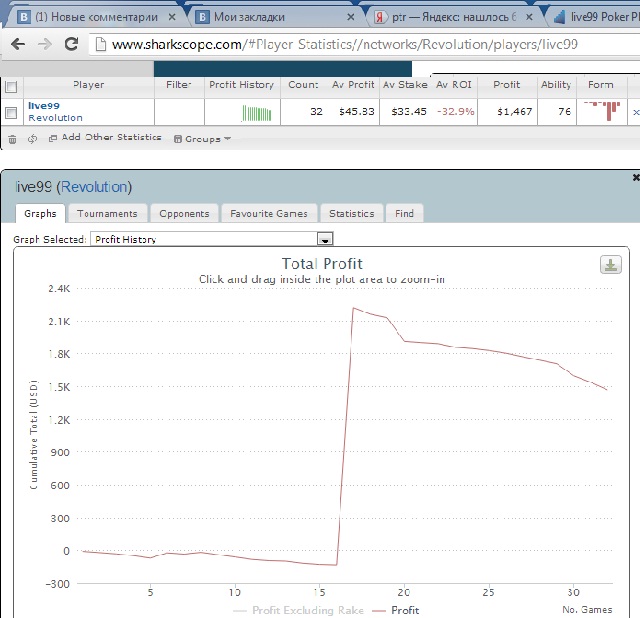Open the Groups dropdown menu
Screen dimensions: 640x618
(202, 139)
